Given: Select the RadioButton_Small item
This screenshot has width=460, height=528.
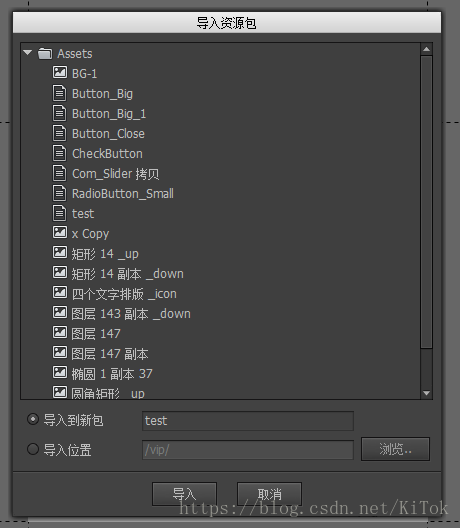Looking at the screenshot, I should click(123, 194).
